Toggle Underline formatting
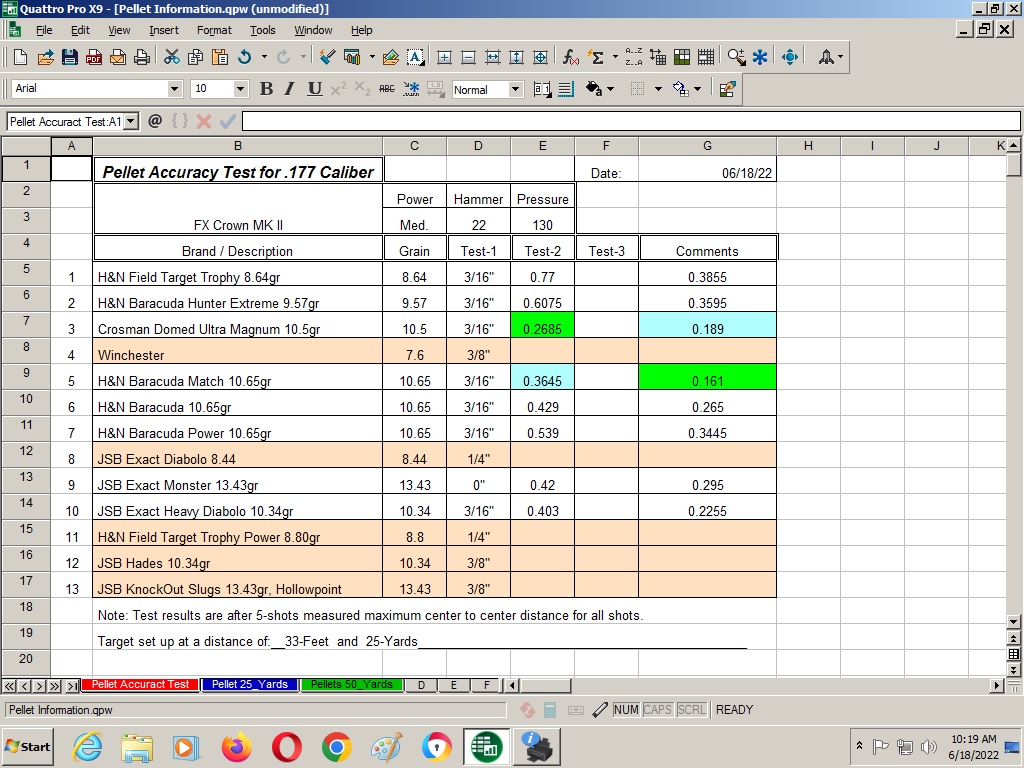 click(x=315, y=89)
